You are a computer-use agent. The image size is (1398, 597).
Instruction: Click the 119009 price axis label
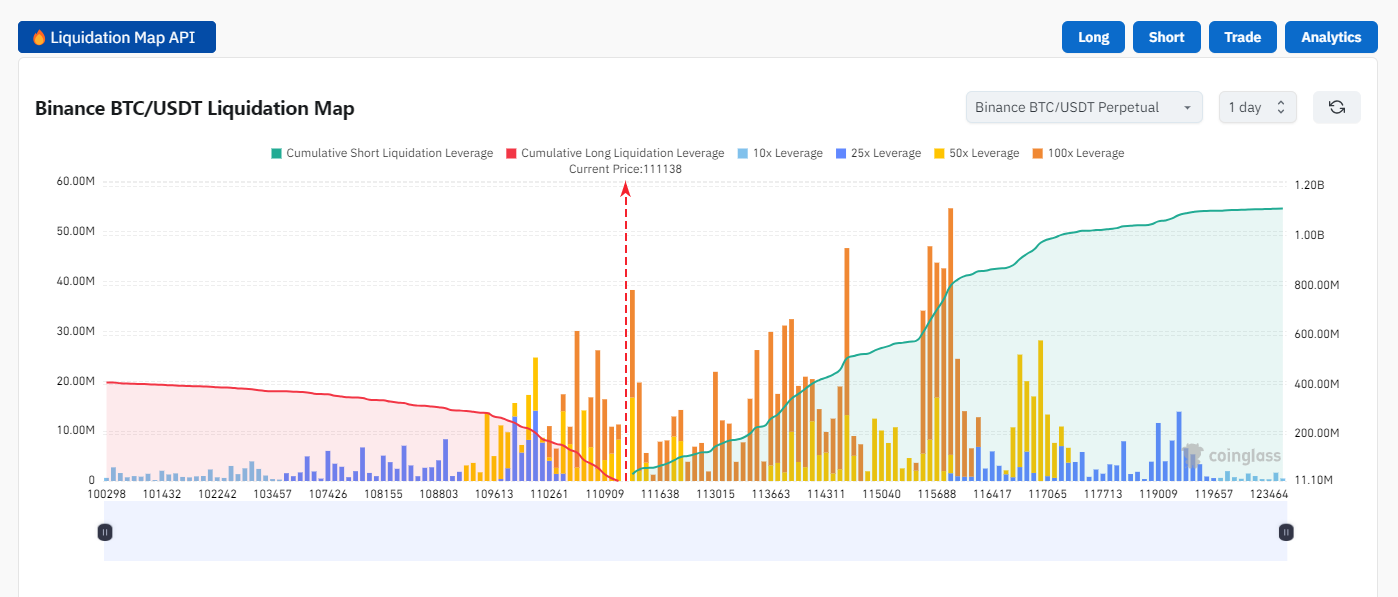point(1158,494)
